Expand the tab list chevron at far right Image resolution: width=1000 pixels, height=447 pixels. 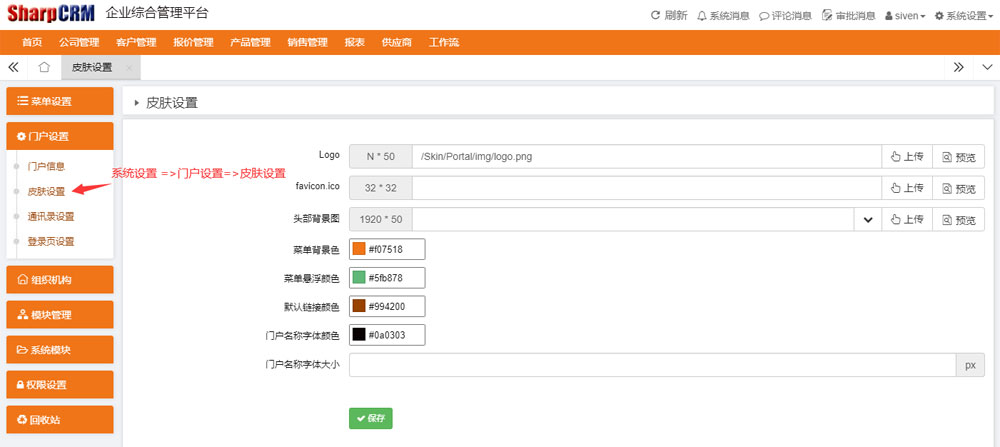pos(986,67)
